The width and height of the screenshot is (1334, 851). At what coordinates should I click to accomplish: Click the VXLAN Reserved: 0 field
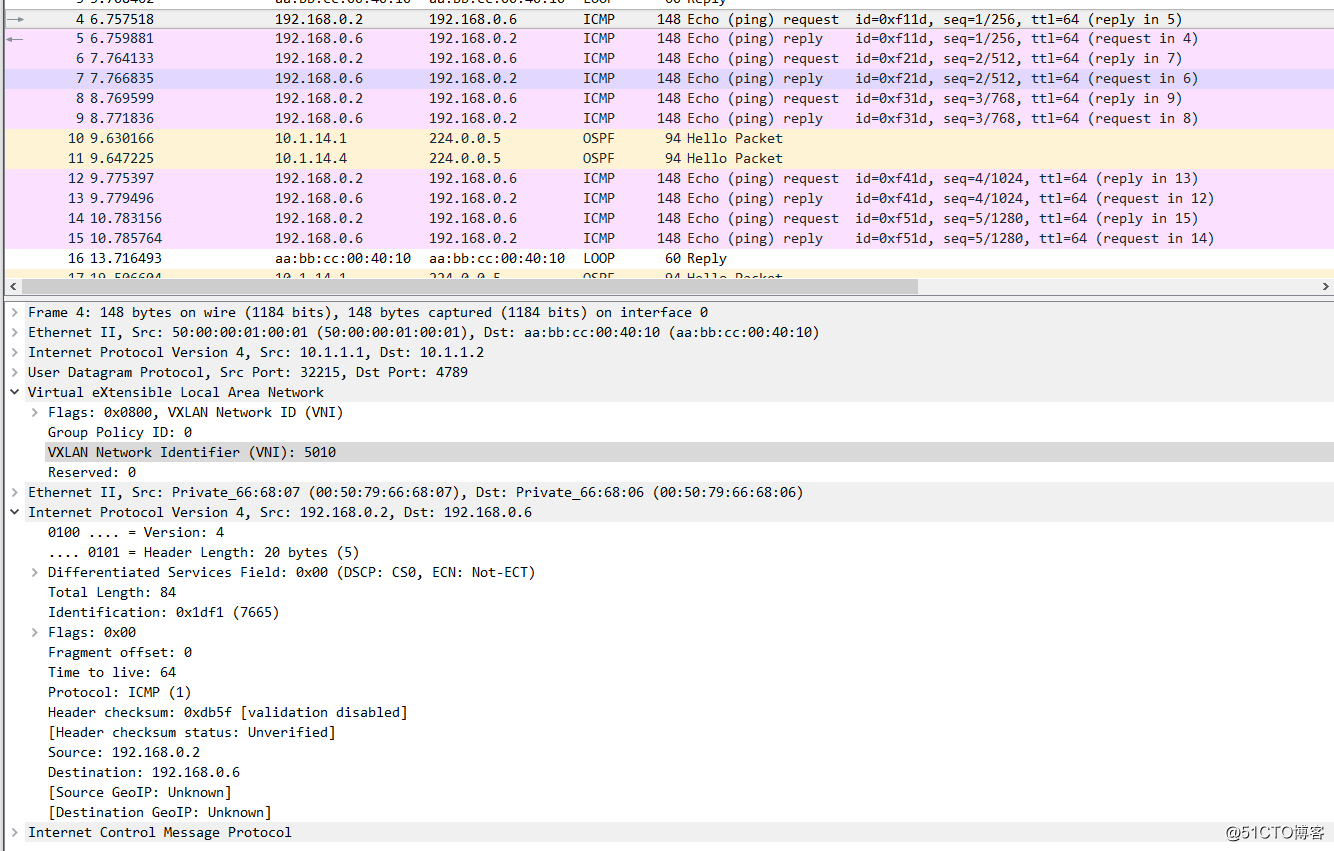click(92, 472)
